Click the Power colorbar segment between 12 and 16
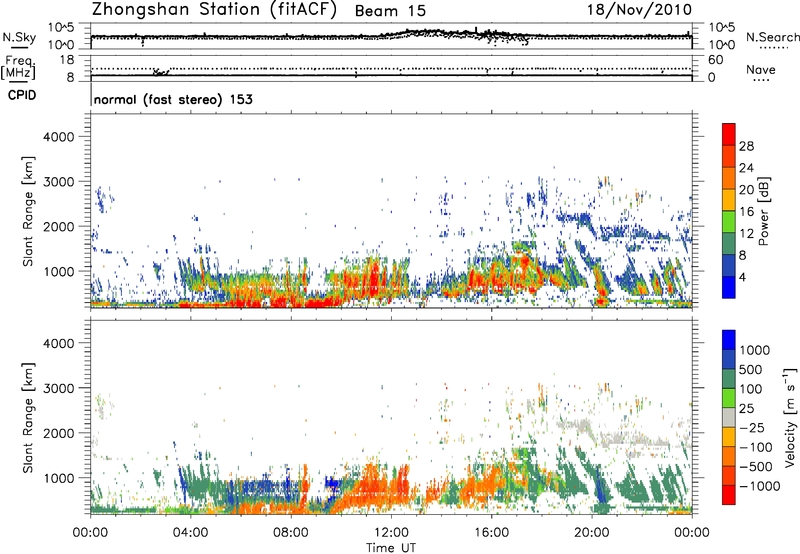The width and height of the screenshot is (800, 554). tap(729, 222)
